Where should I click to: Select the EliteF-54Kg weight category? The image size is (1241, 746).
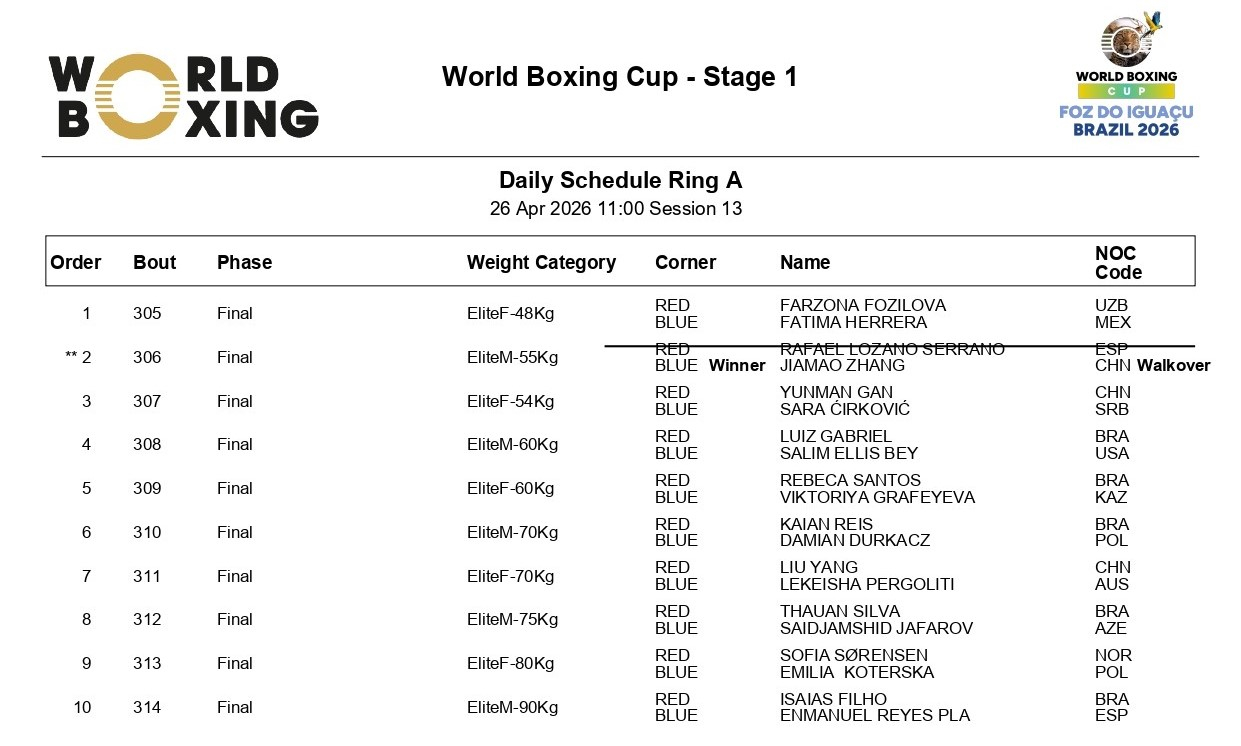(x=510, y=401)
